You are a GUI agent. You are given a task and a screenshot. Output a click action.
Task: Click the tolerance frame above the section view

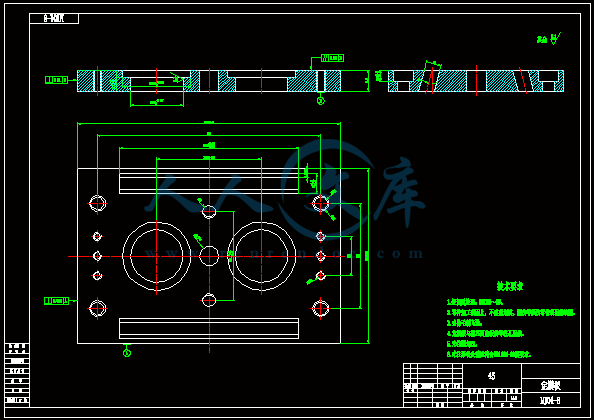[x=332, y=58]
